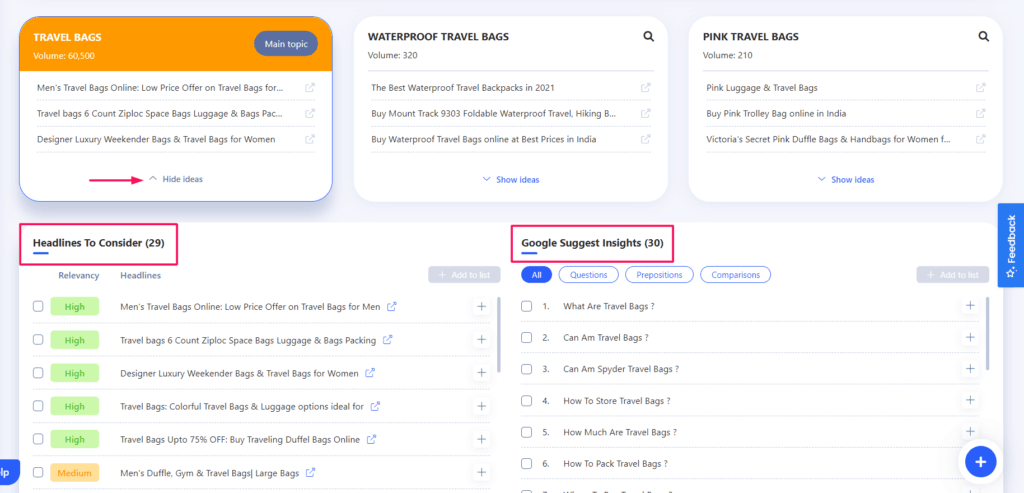Click search icon on Waterproof Travel Bags card
This screenshot has height=493, width=1024.
click(649, 37)
